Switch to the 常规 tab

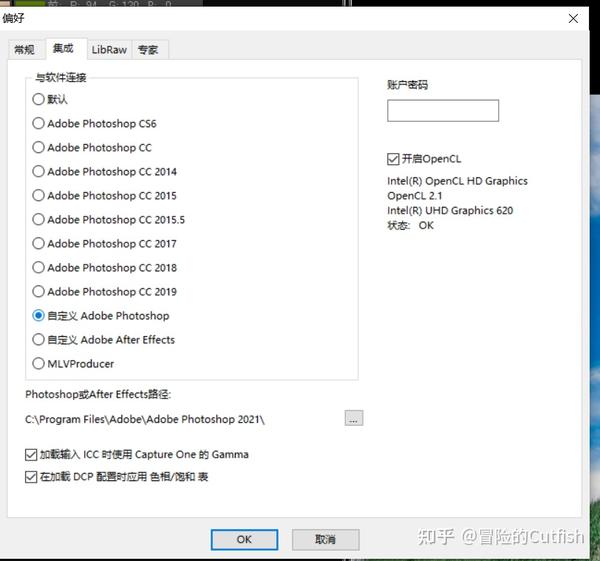tap(24, 49)
